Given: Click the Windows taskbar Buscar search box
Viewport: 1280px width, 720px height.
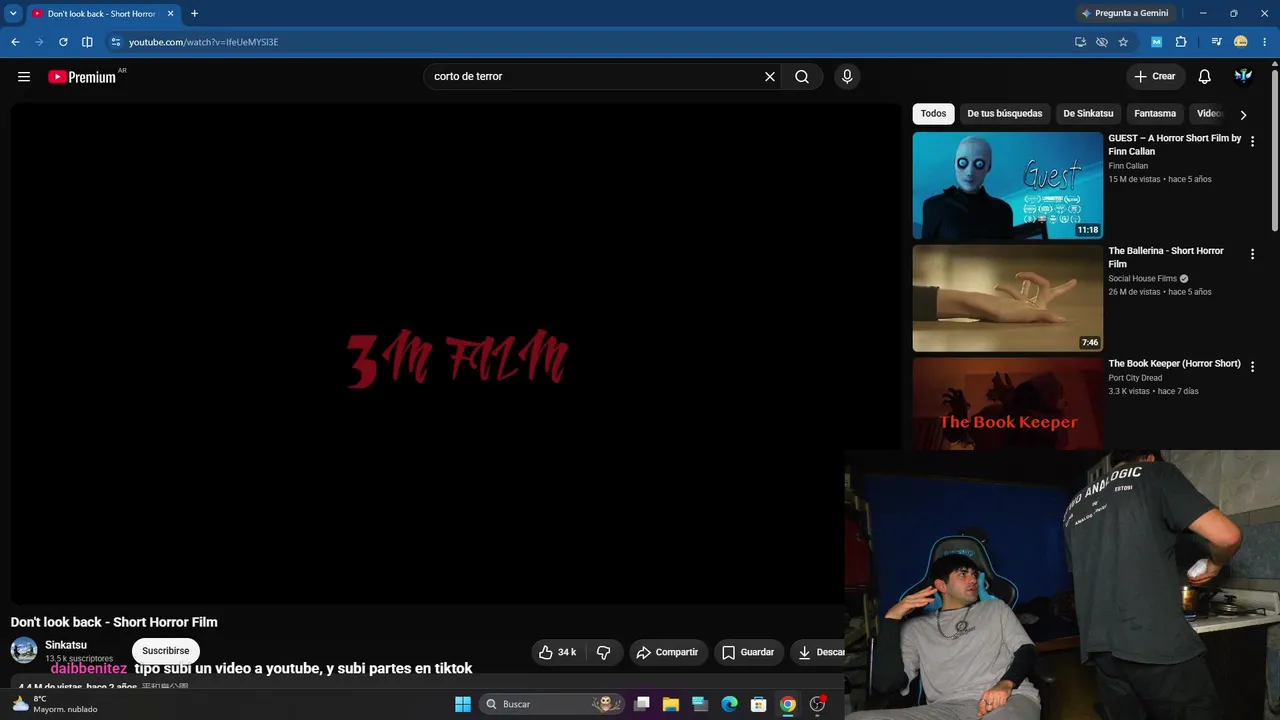Looking at the screenshot, I should coord(551,704).
